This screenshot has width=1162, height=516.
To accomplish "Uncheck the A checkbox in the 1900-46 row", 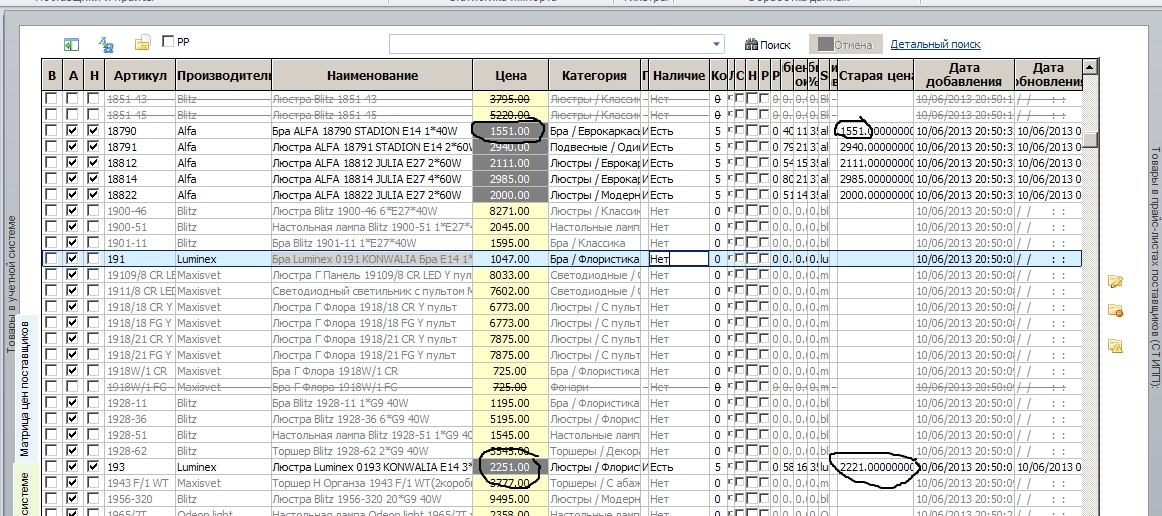I will point(72,211).
